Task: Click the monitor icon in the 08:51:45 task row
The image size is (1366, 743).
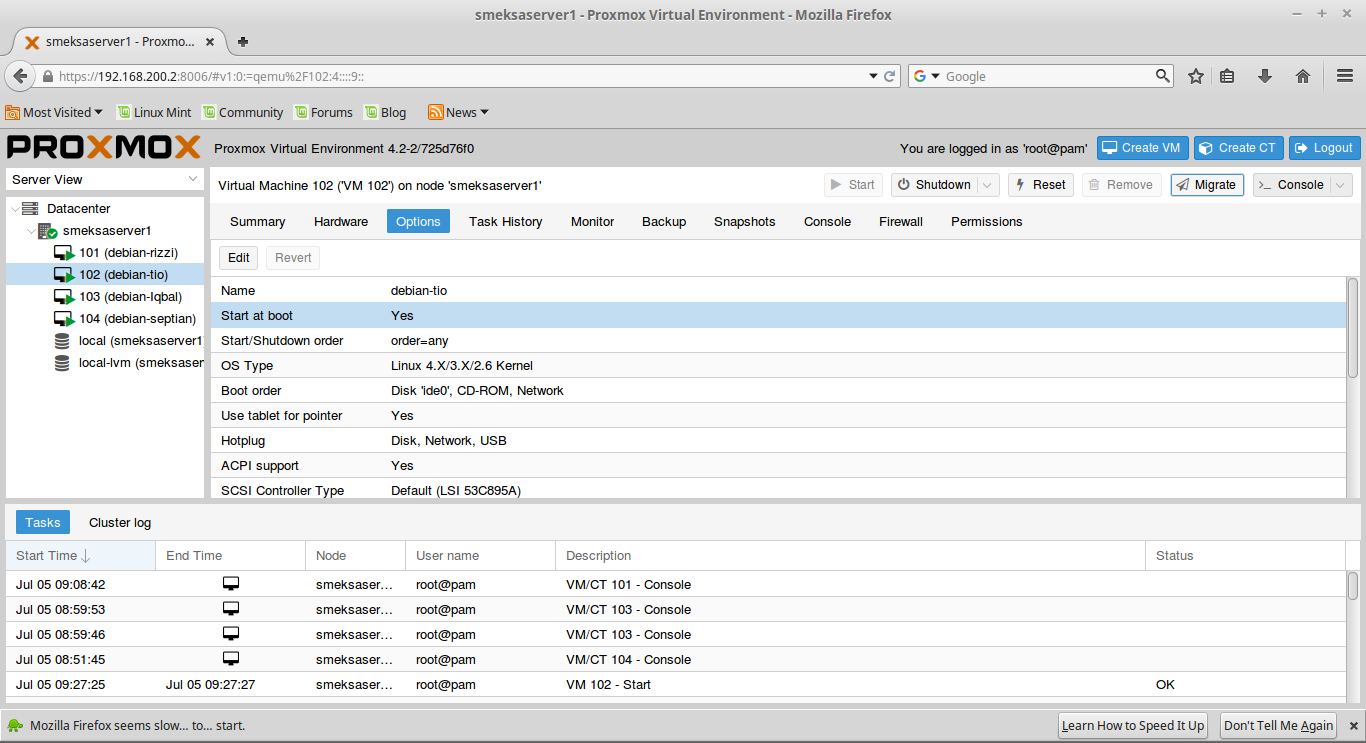Action: coord(231,659)
